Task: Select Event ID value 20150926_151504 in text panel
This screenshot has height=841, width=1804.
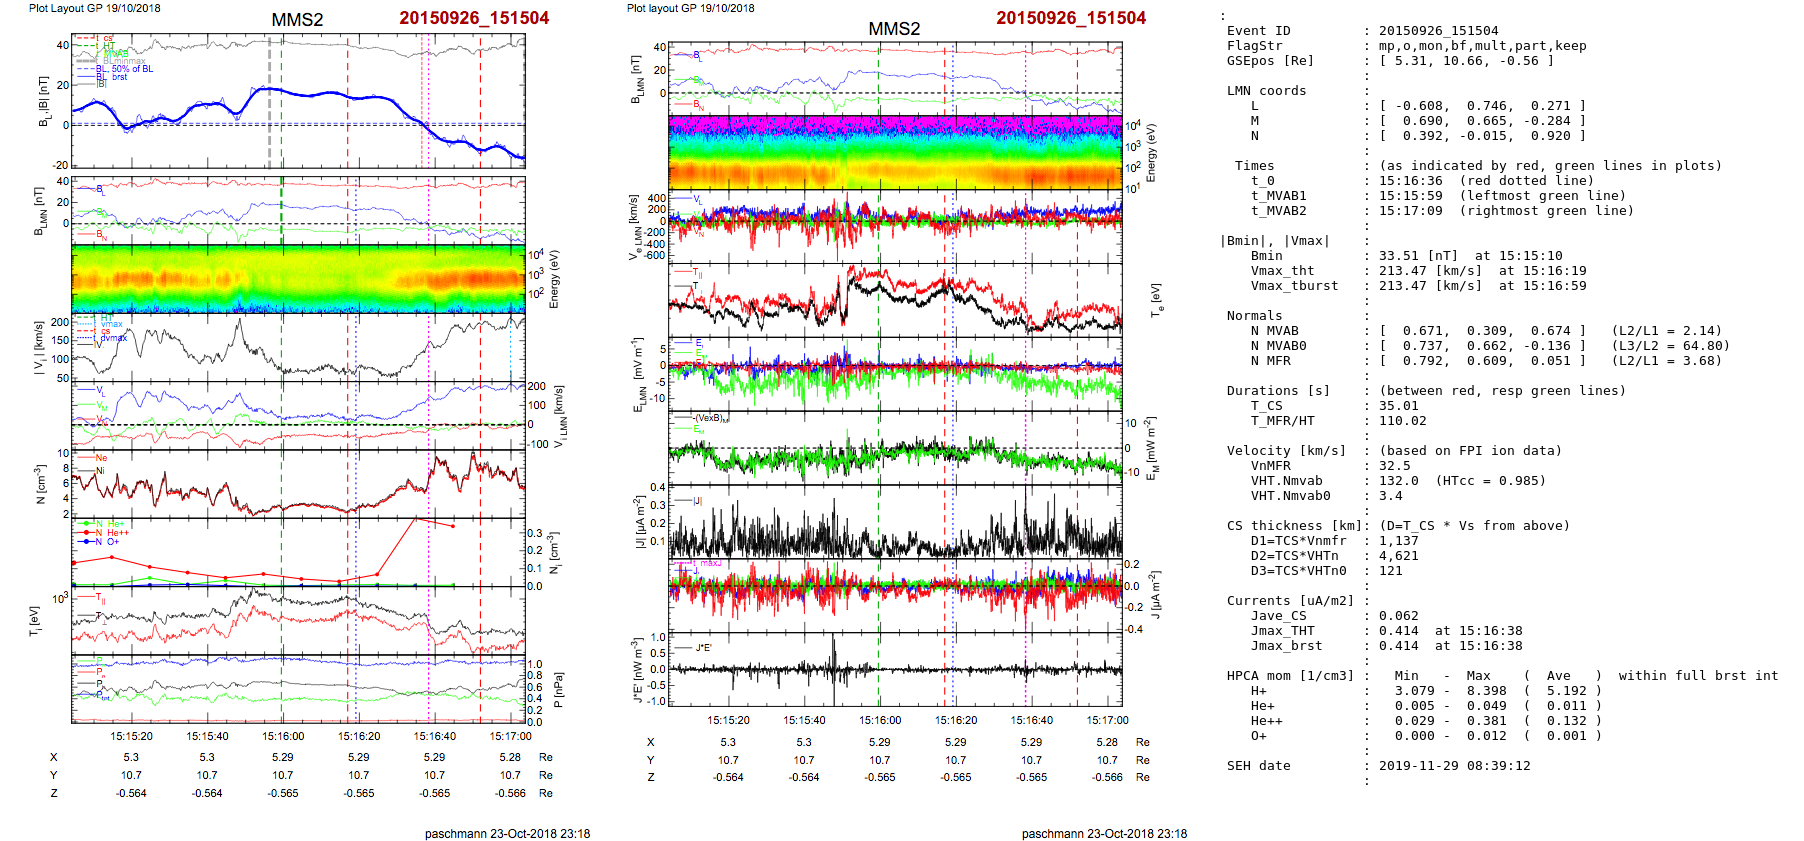Action: 1439,31
